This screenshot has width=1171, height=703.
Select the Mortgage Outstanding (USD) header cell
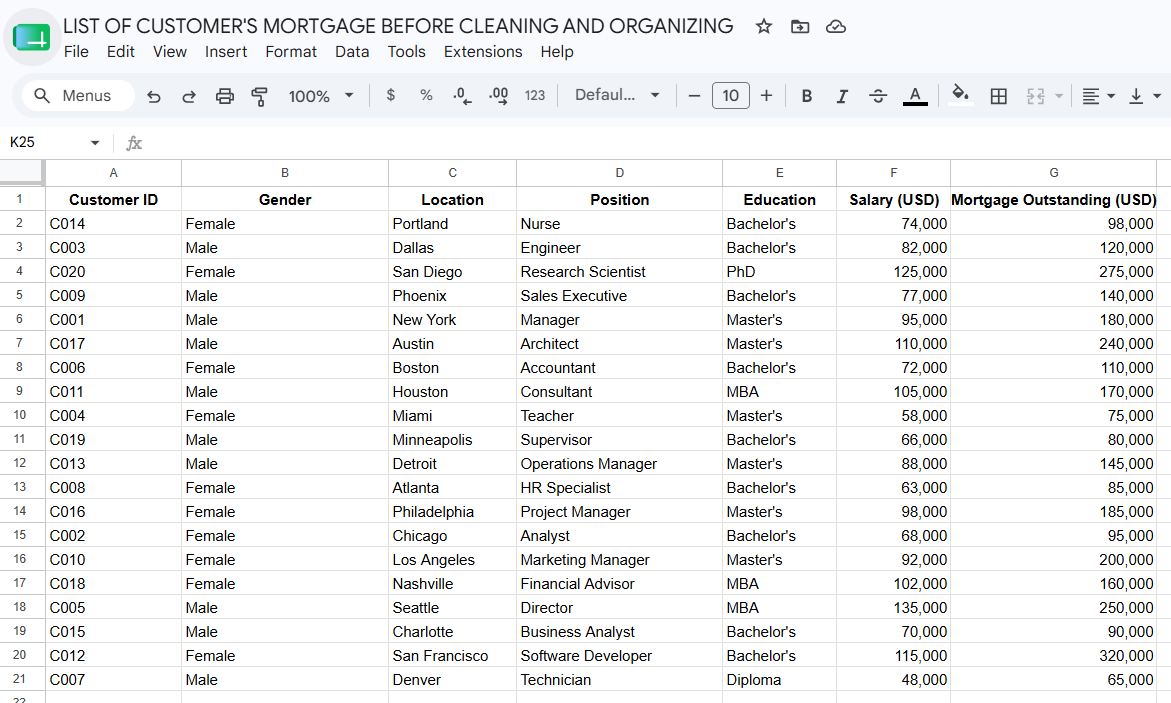point(1054,199)
